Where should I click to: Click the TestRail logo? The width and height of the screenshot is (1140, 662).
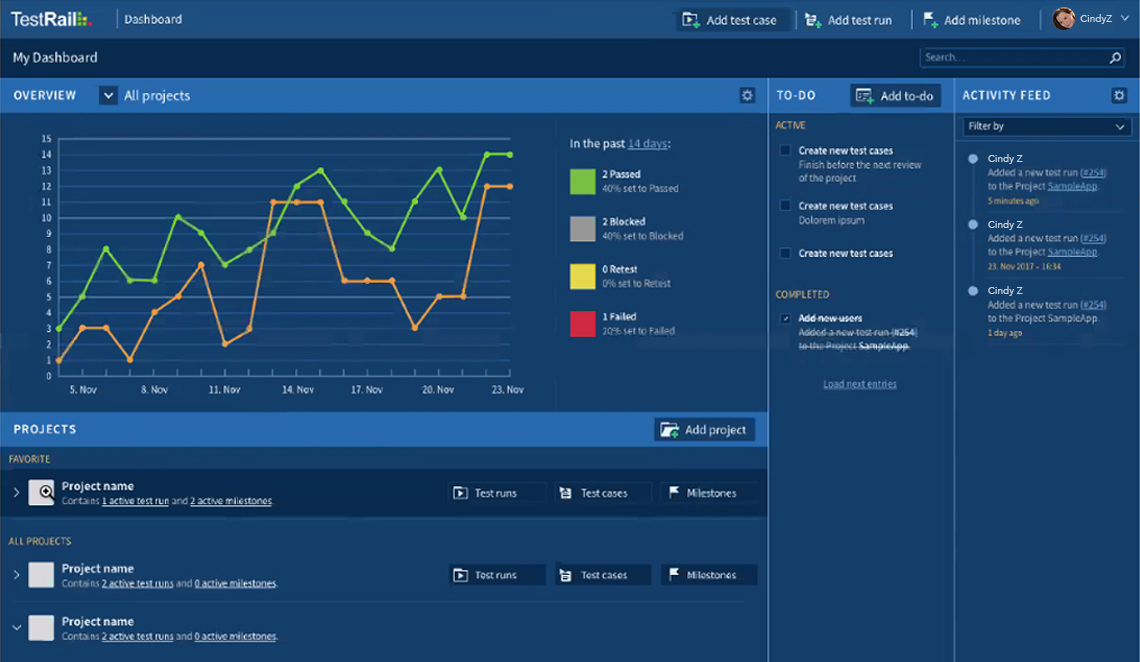[50, 19]
